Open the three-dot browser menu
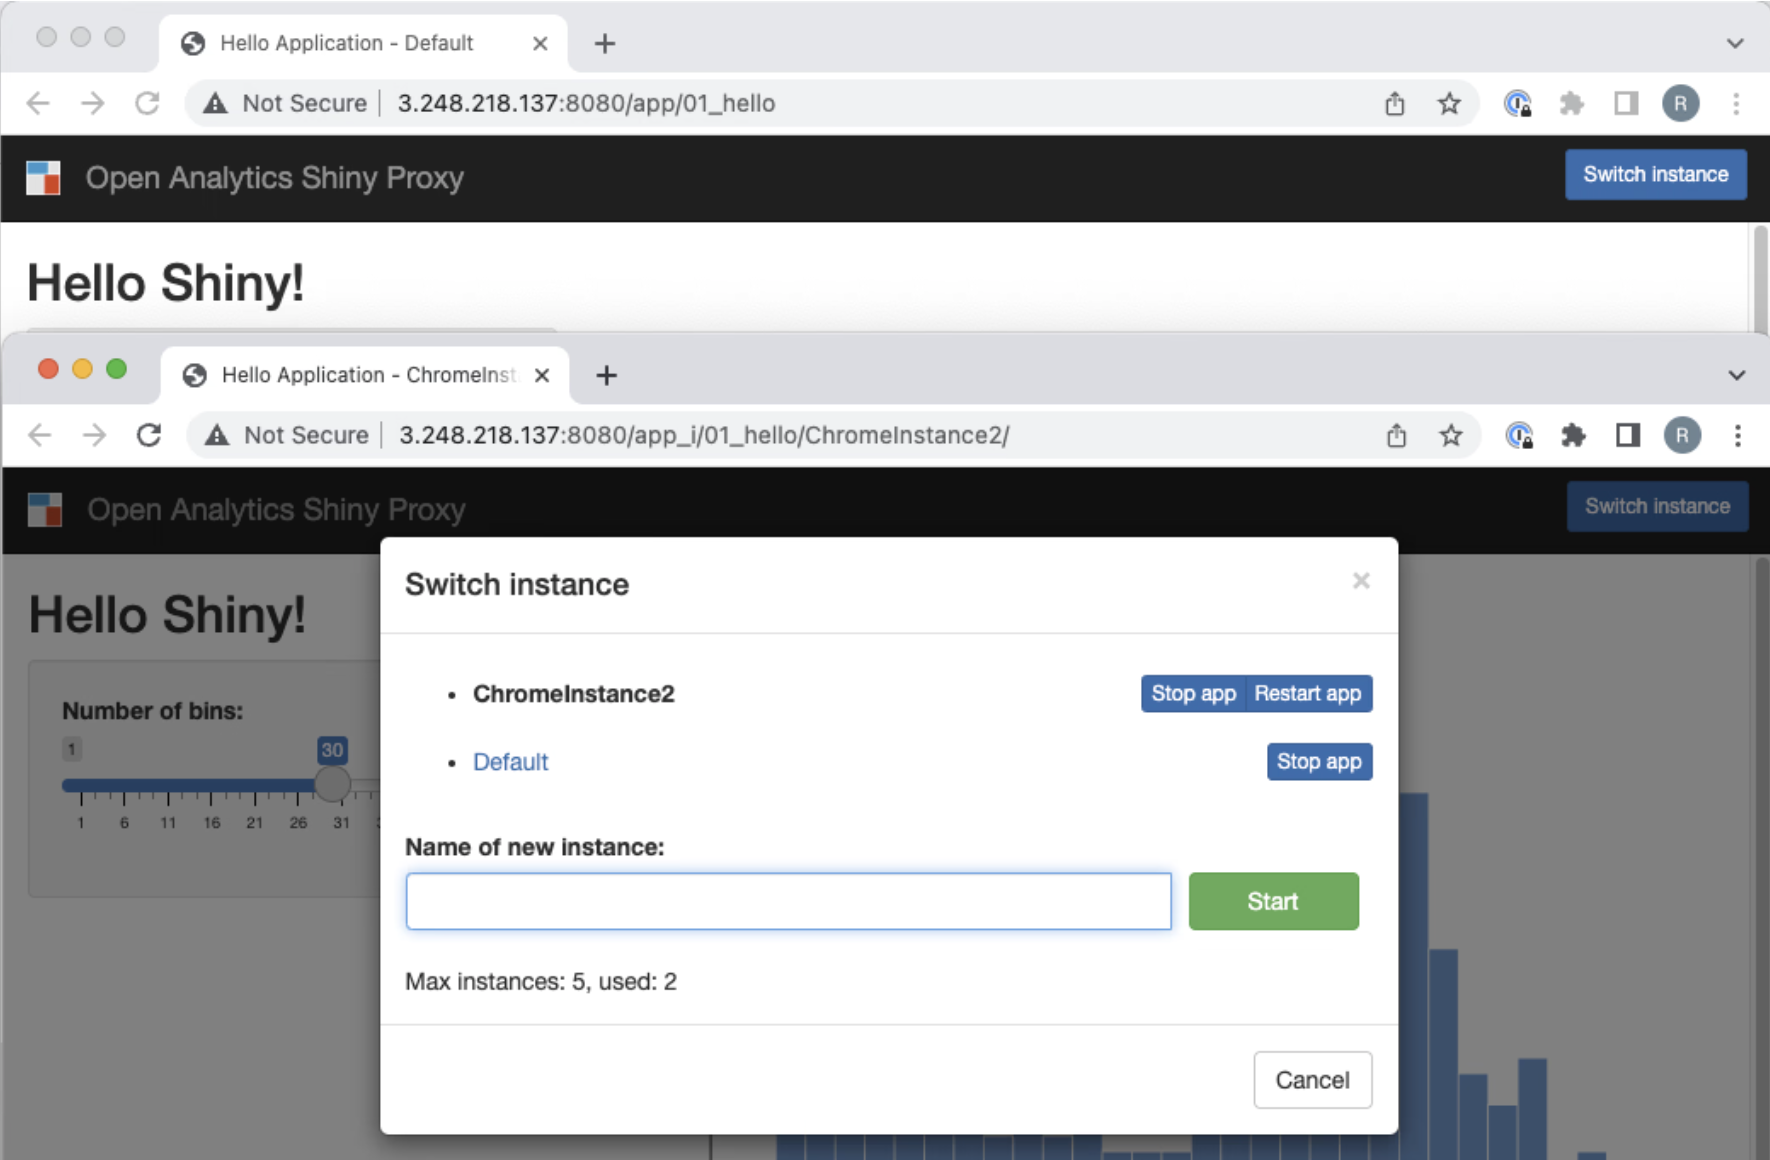The width and height of the screenshot is (1770, 1160). point(1740,435)
